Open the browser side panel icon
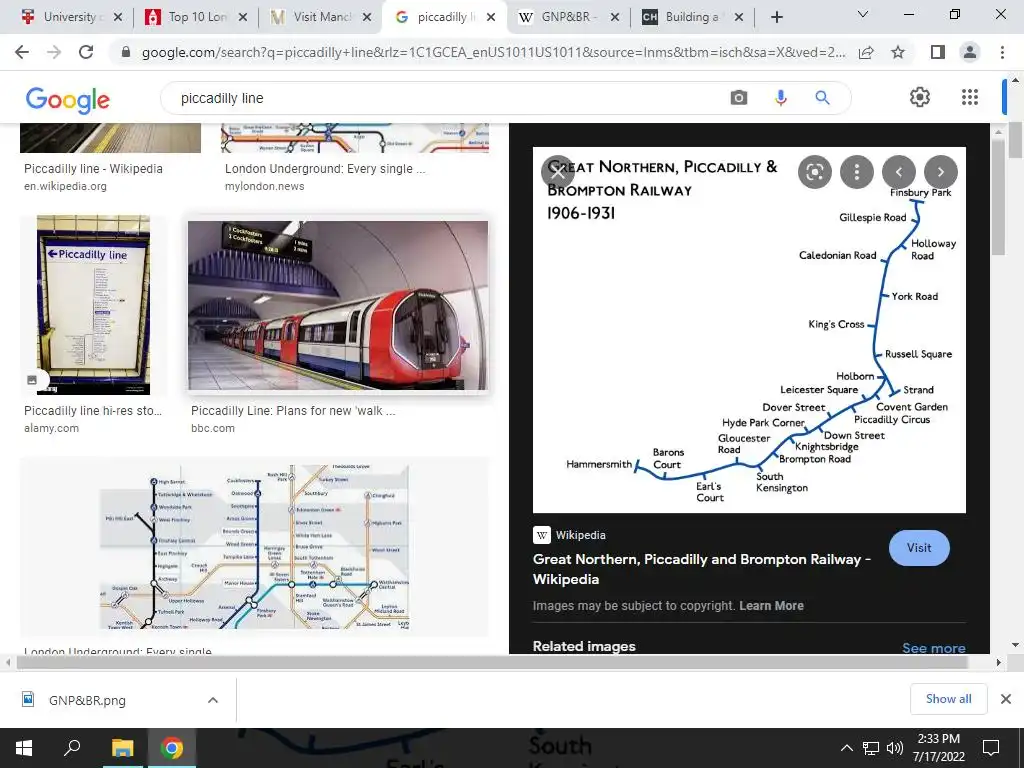The height and width of the screenshot is (768, 1024). 938,52
